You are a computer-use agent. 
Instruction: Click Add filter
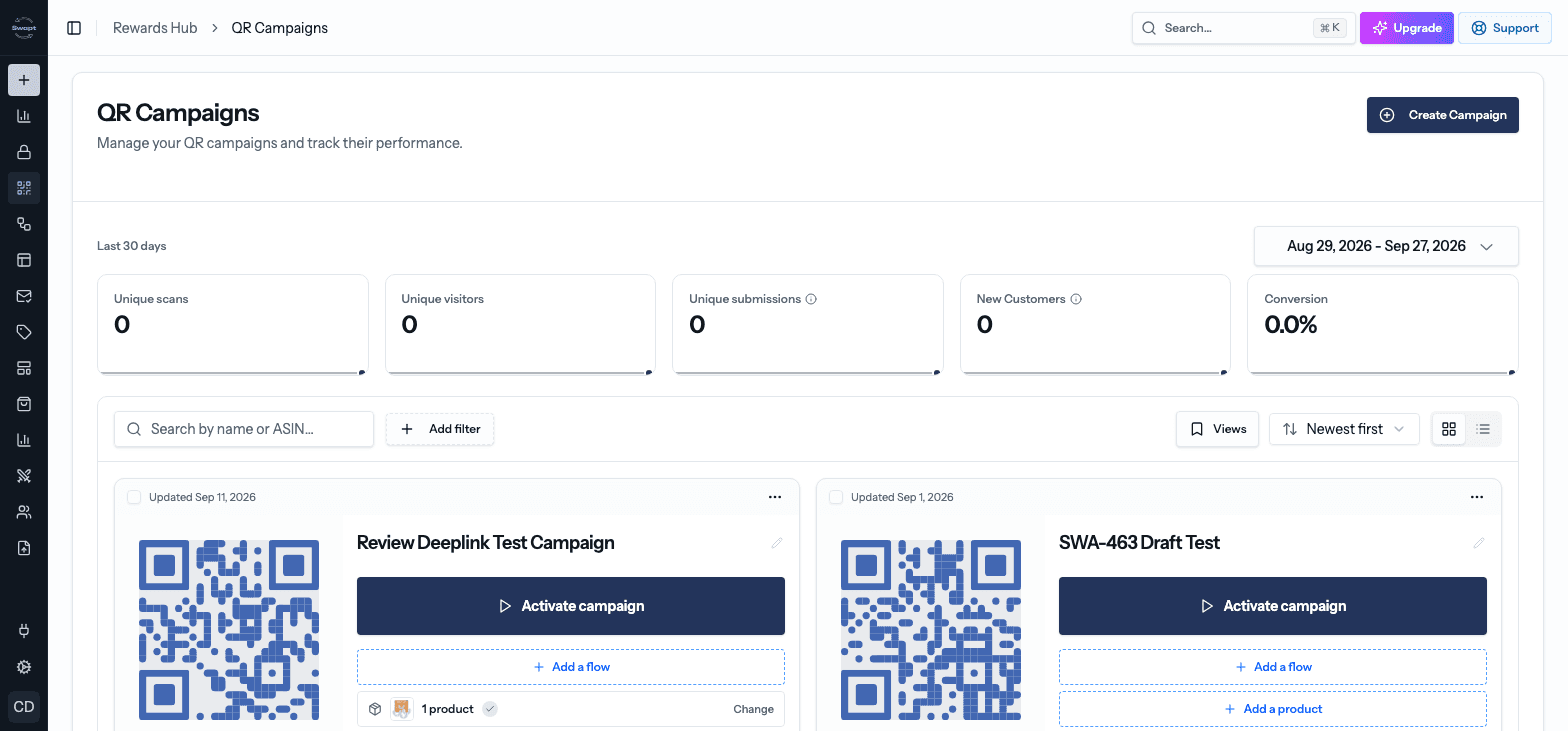pos(440,429)
